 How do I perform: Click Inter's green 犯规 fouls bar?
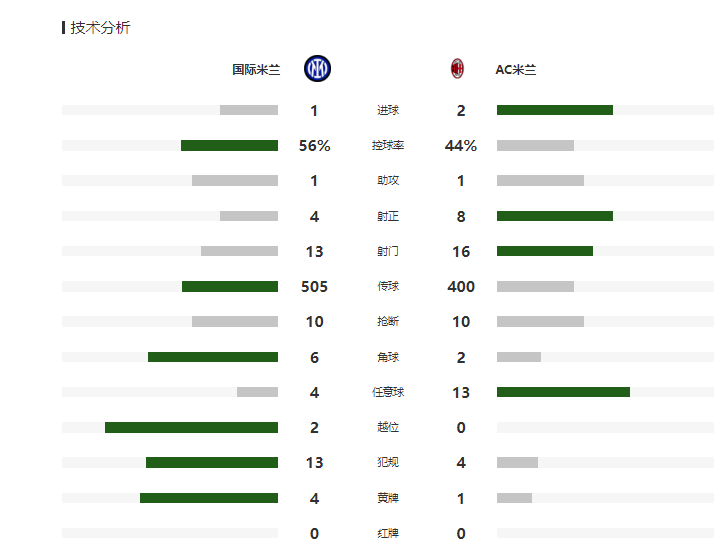[212, 463]
